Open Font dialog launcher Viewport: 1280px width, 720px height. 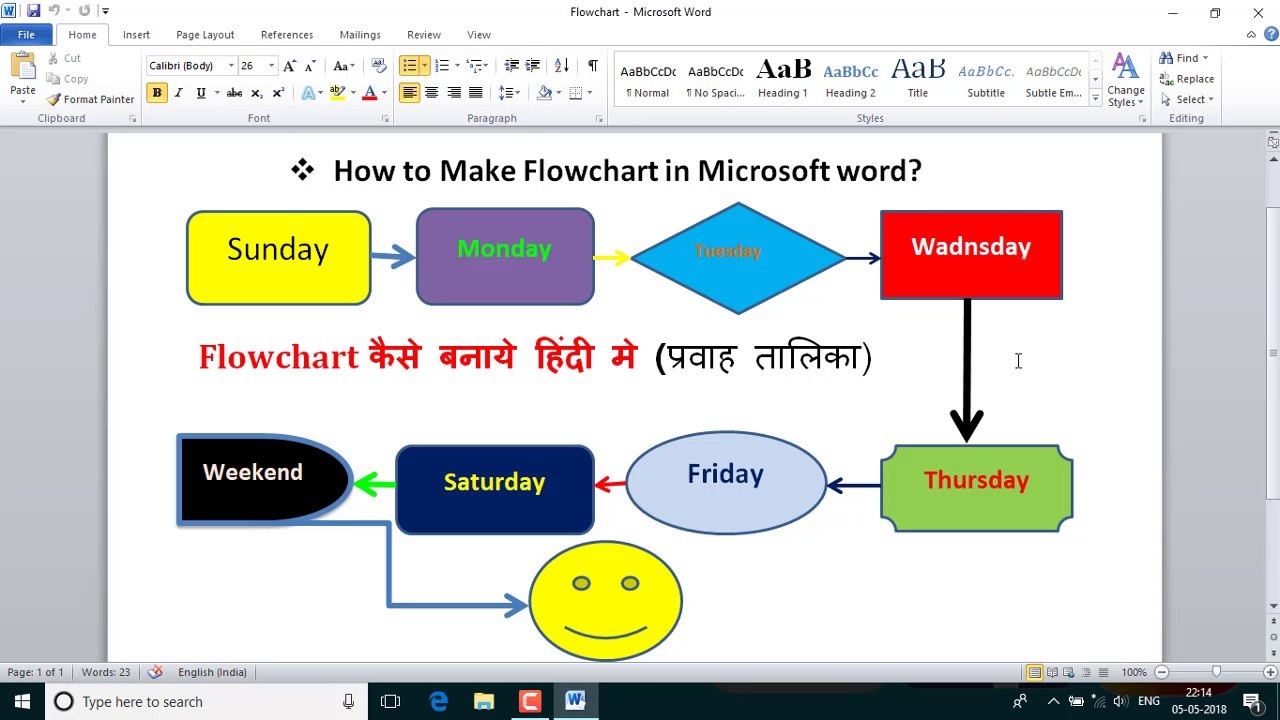(386, 119)
